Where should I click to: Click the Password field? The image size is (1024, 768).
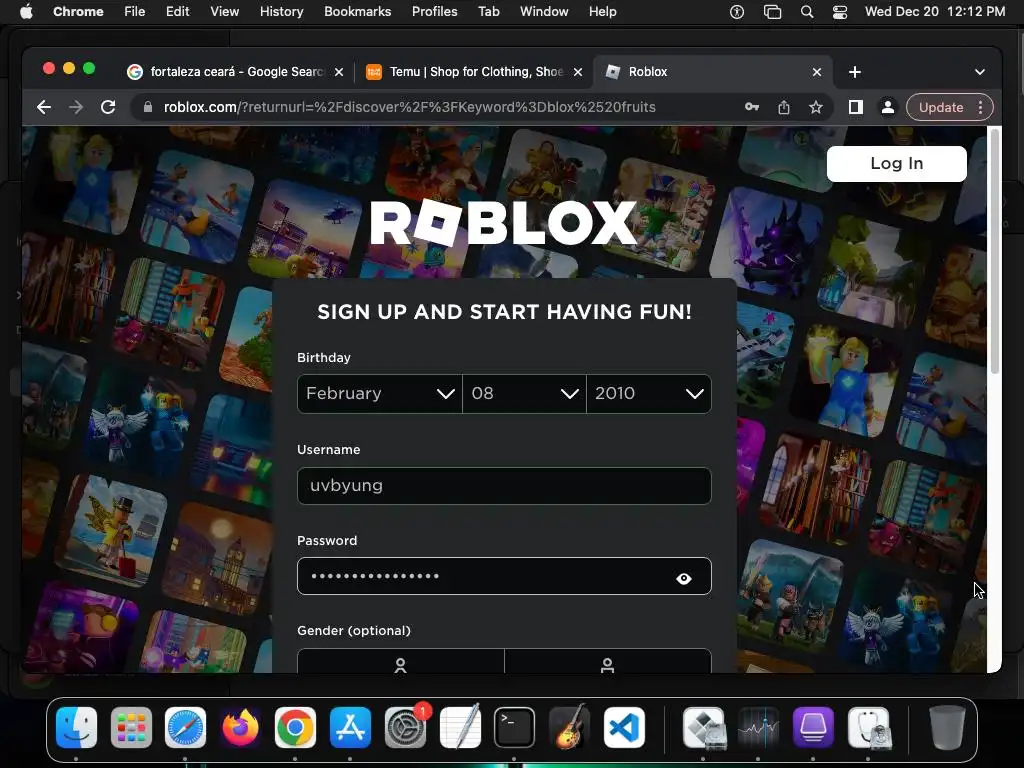point(504,576)
